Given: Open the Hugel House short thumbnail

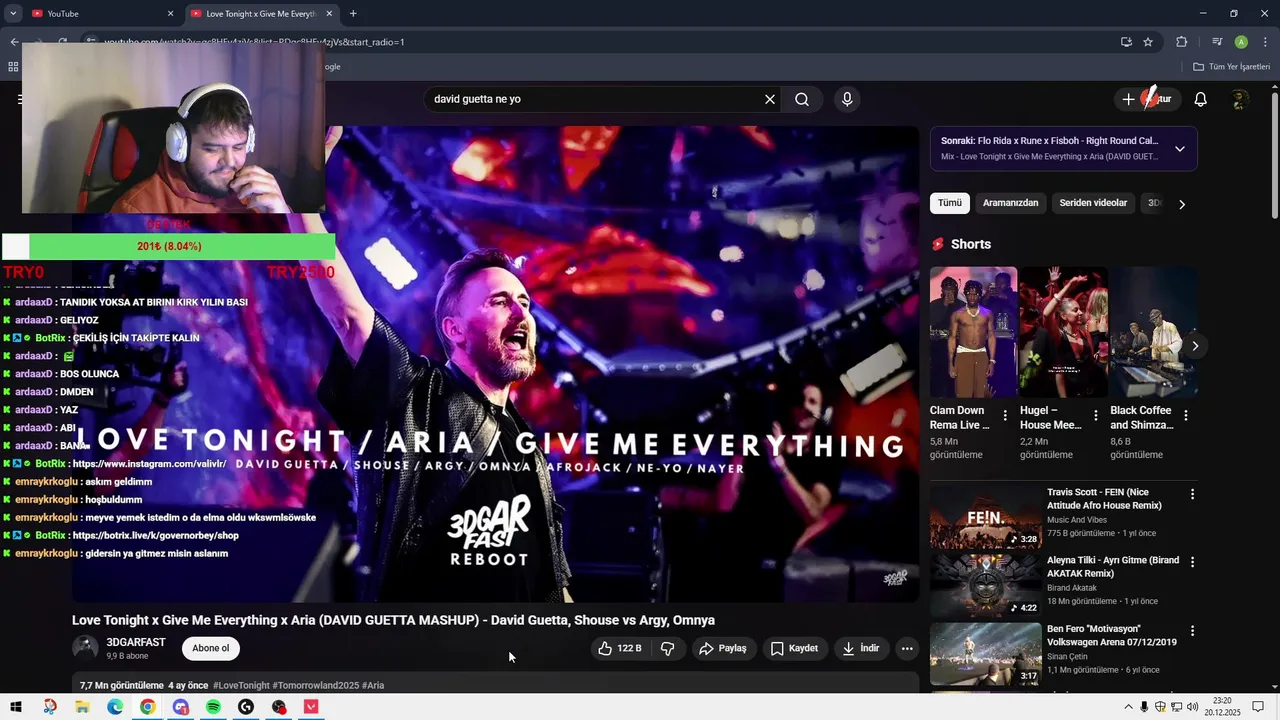Looking at the screenshot, I should tap(1063, 332).
